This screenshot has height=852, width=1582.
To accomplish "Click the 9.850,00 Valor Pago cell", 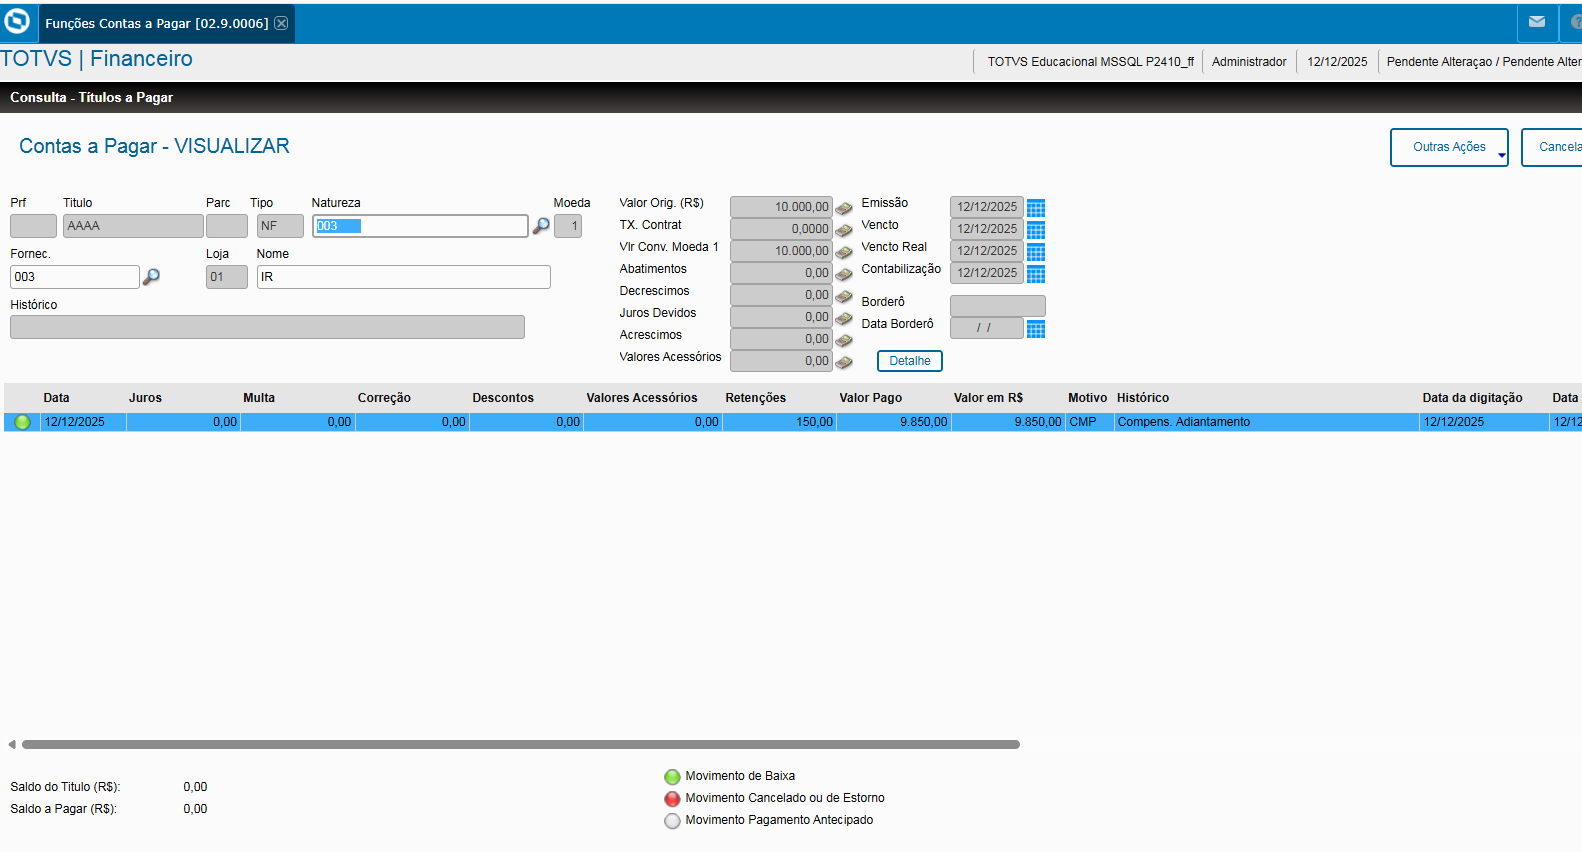I will pos(894,422).
